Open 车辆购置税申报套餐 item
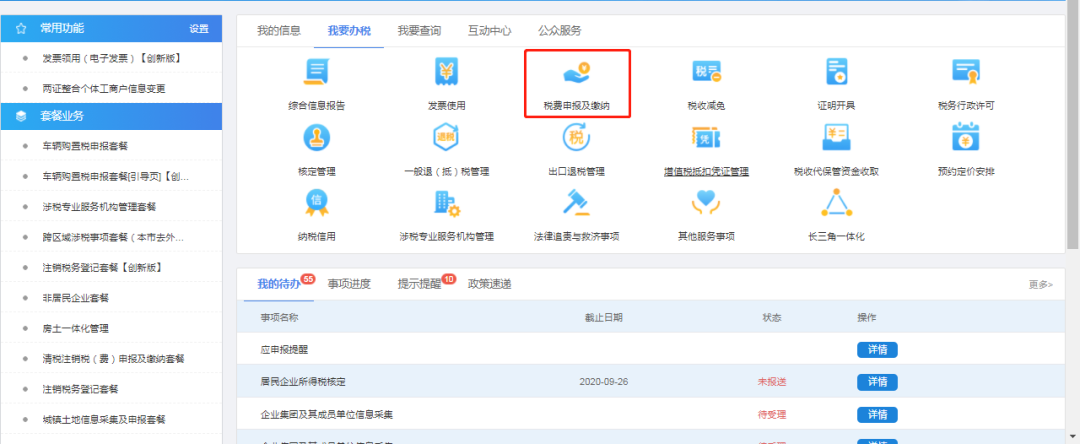 (x=85, y=146)
